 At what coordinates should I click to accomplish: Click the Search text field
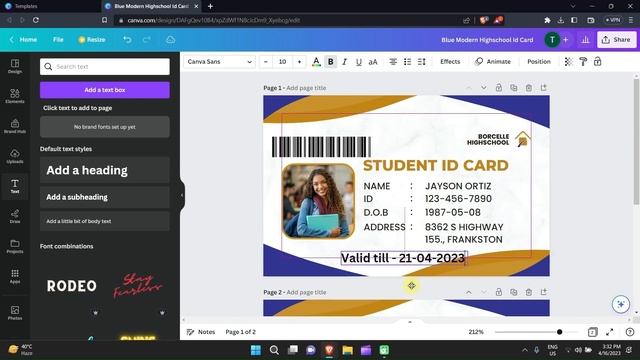105,67
